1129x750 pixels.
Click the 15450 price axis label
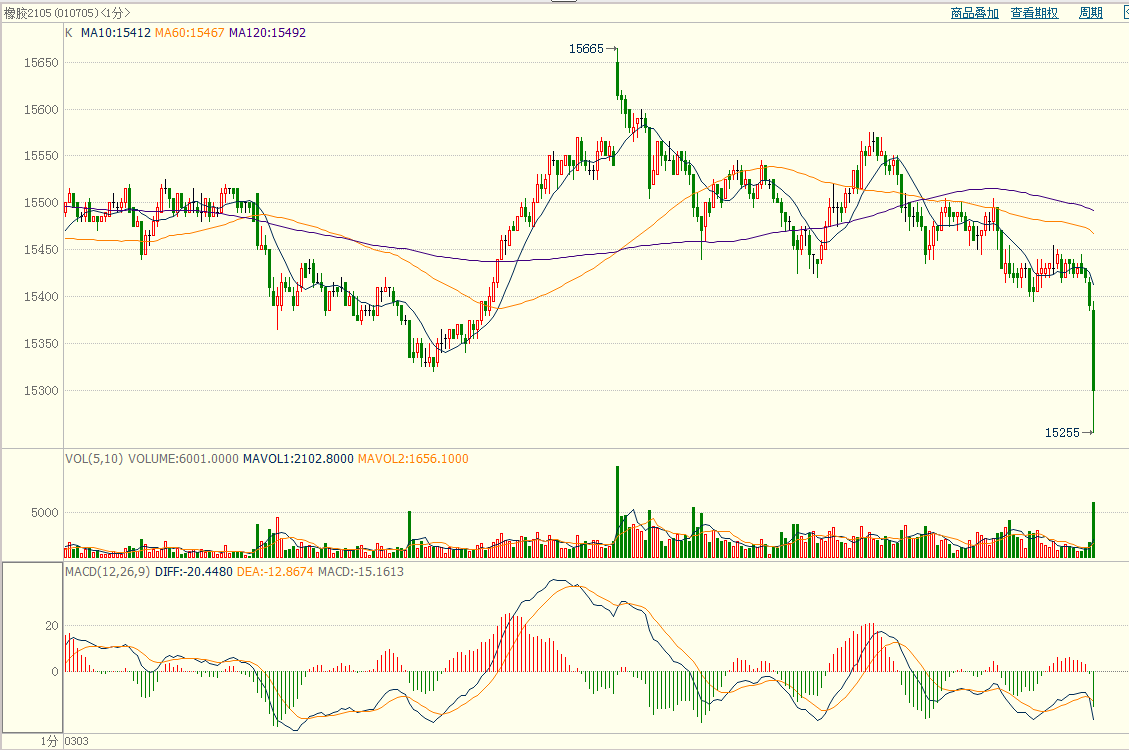[x=41, y=250]
